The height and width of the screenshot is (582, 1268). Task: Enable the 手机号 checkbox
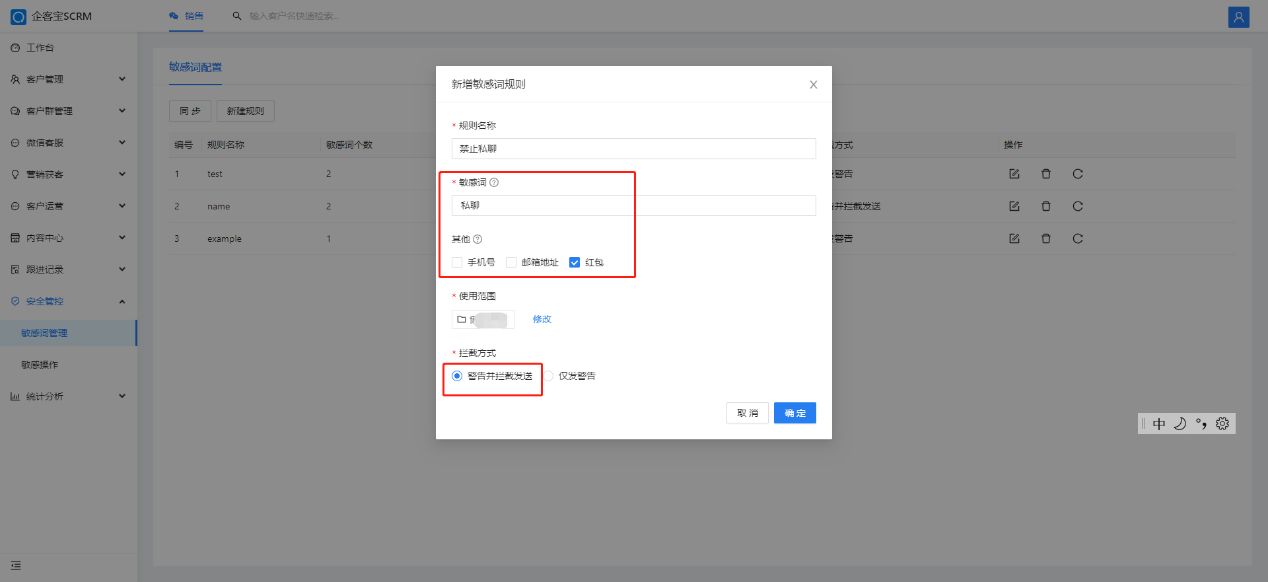(457, 262)
